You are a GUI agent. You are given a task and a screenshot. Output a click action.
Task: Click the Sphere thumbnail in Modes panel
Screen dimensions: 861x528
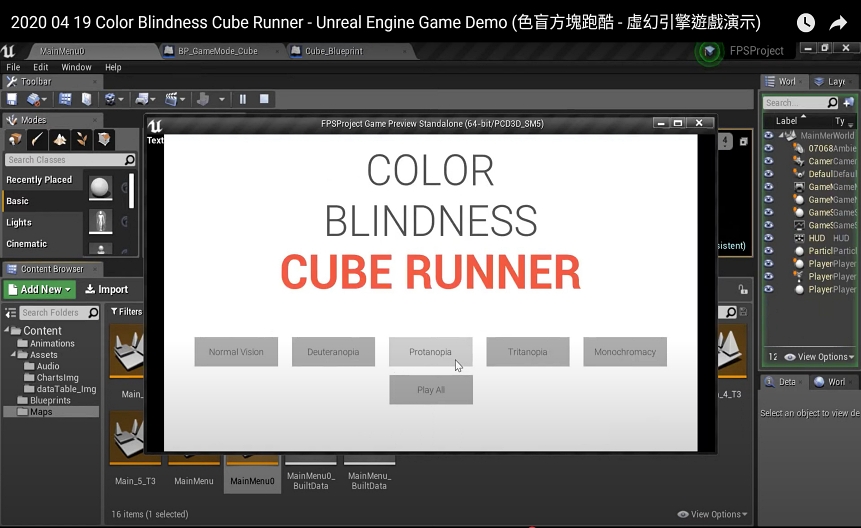[x=100, y=188]
